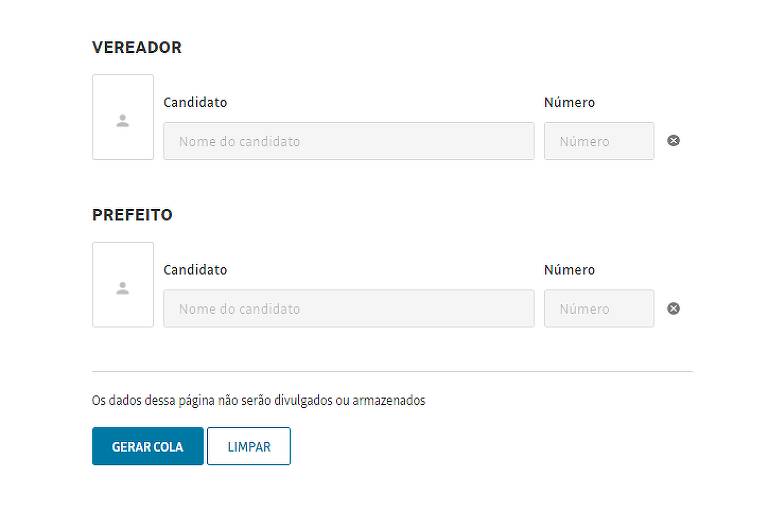The width and height of the screenshot is (768, 512).
Task: Focus the Vereador 'Número' input field
Action: click(x=599, y=141)
